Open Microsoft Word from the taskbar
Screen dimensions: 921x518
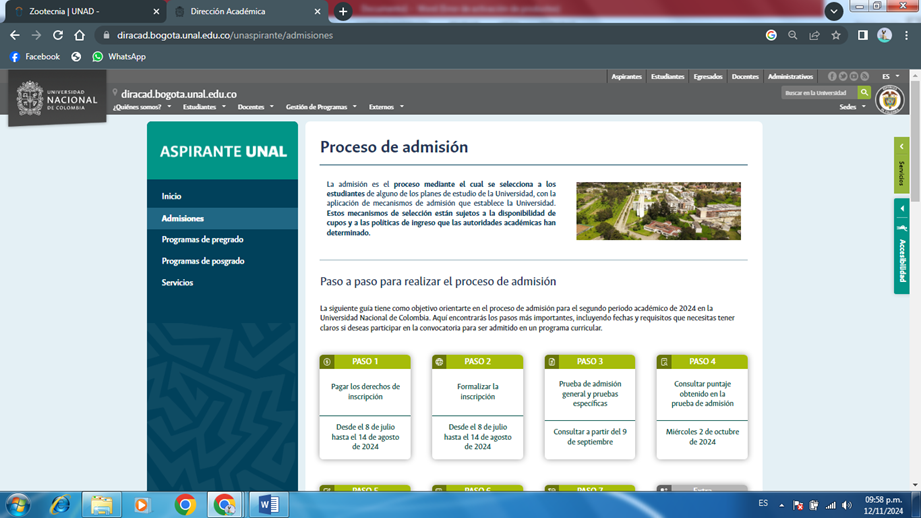[268, 504]
